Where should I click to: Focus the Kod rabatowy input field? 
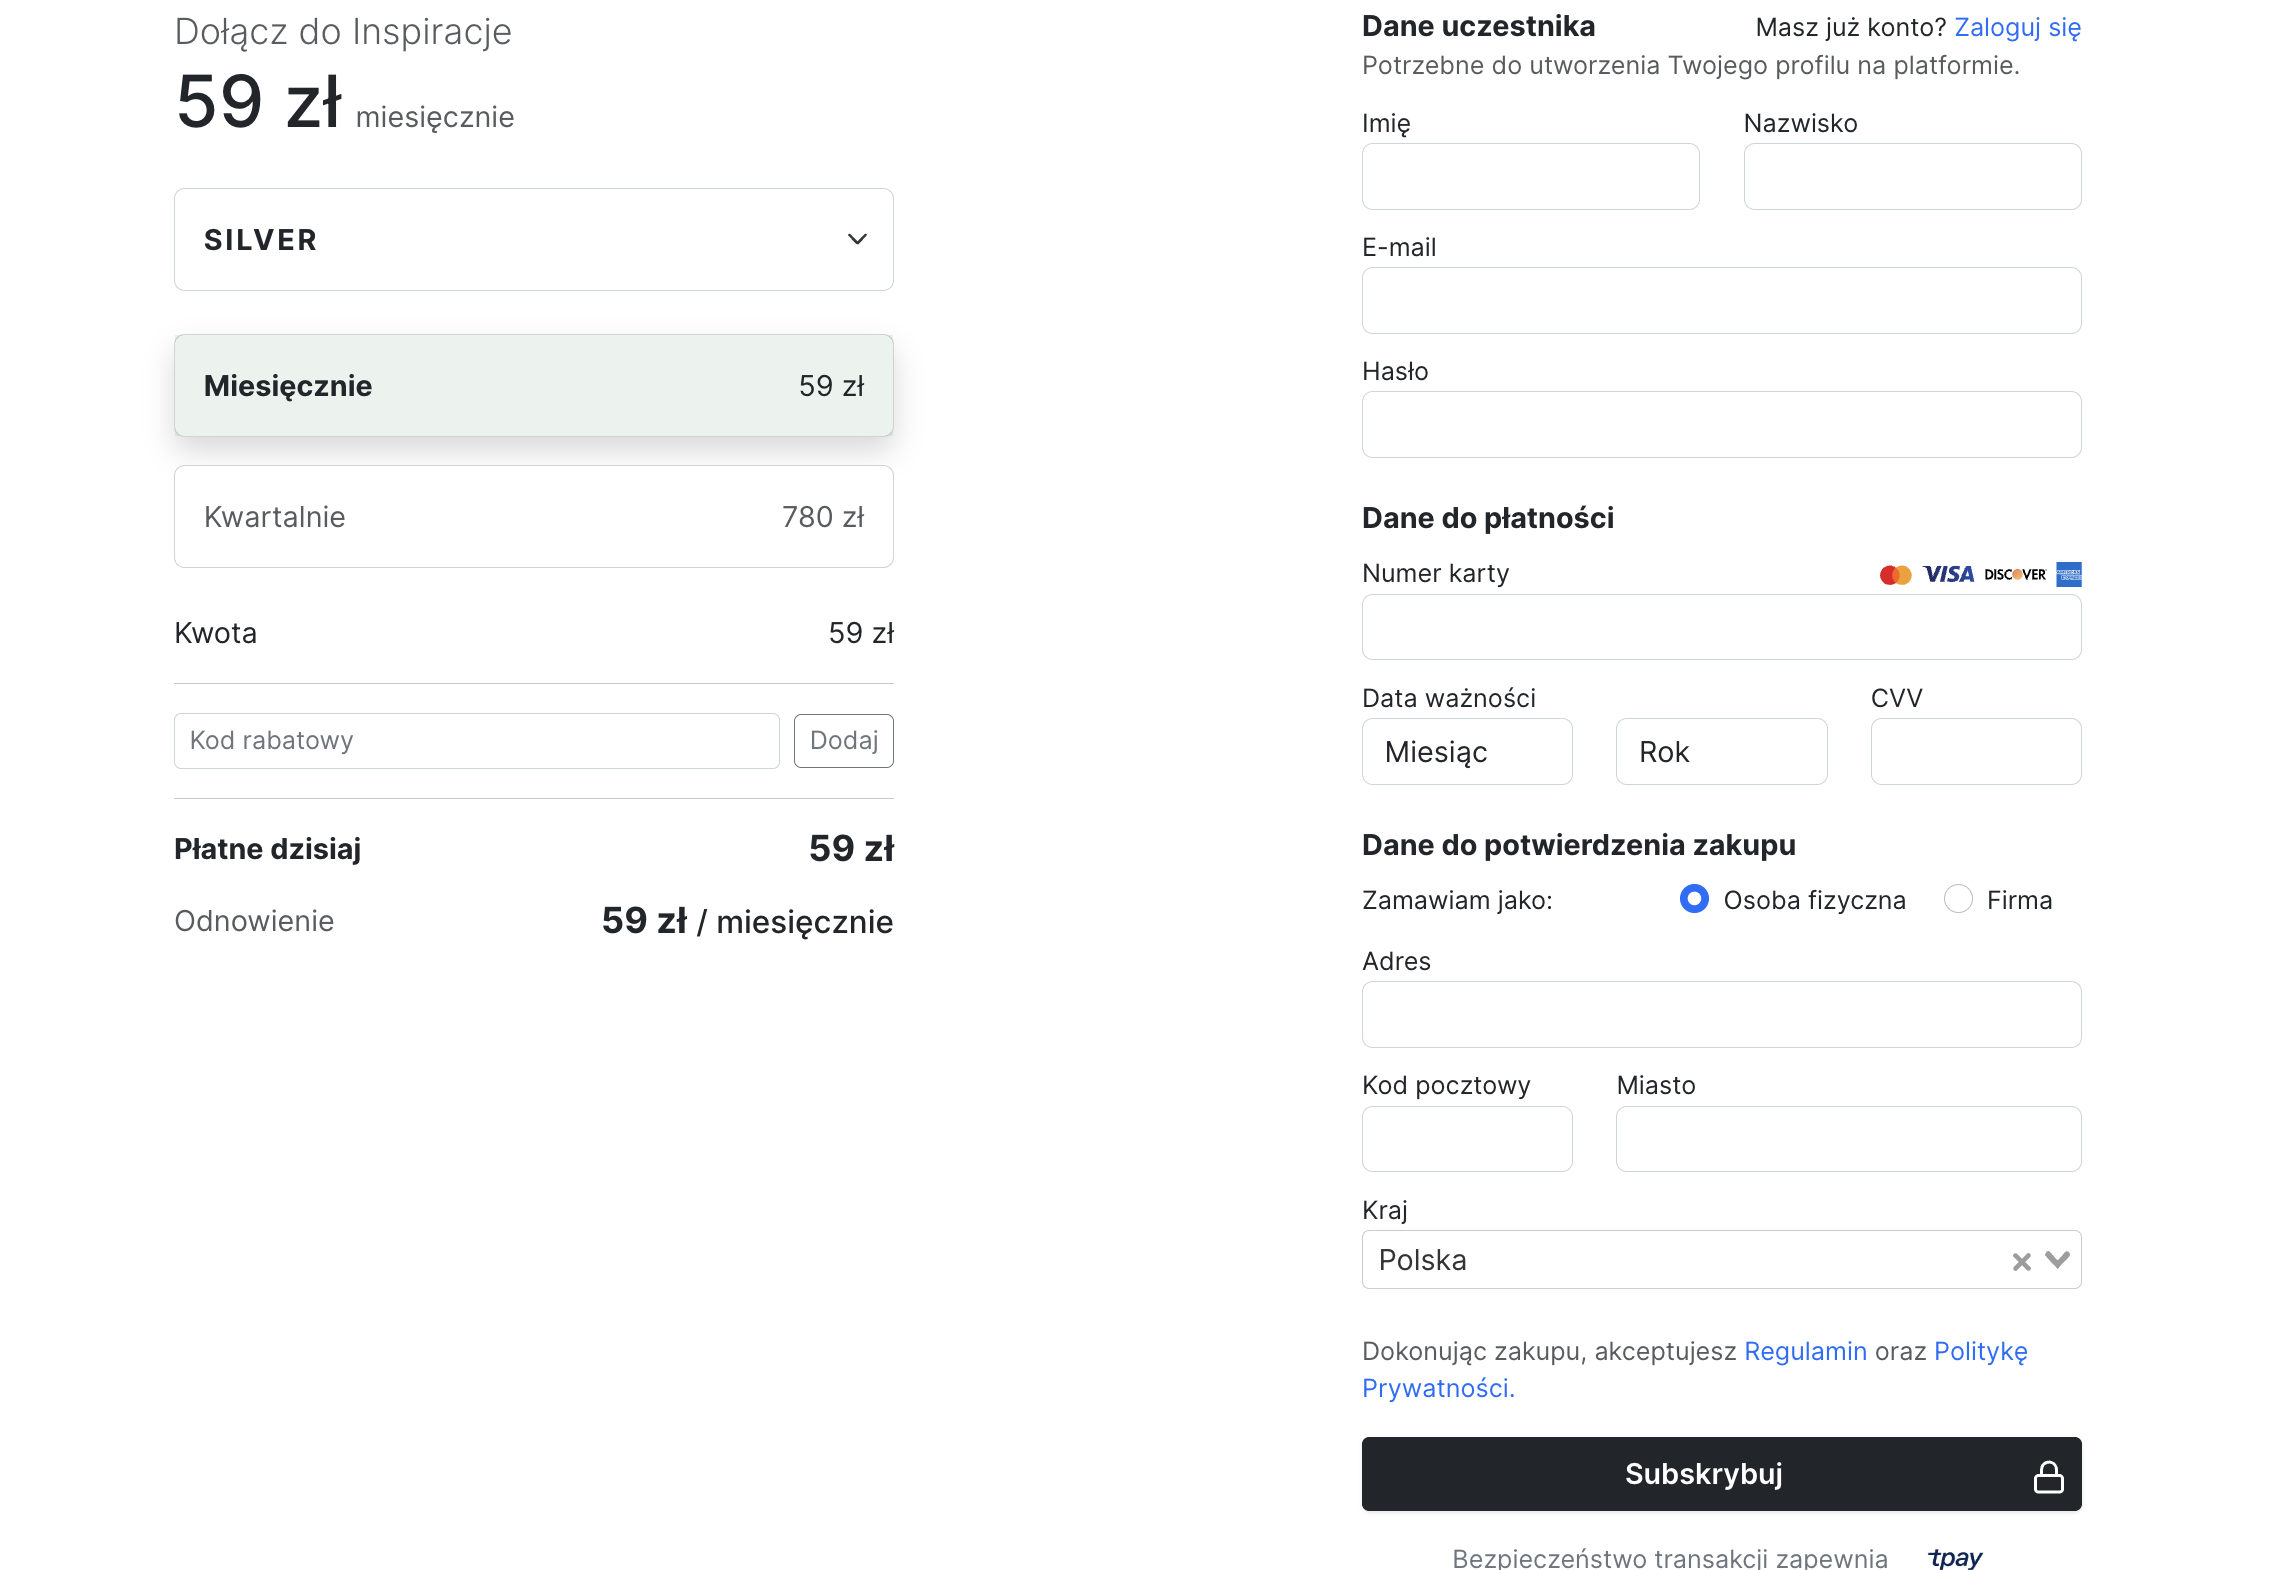[476, 741]
